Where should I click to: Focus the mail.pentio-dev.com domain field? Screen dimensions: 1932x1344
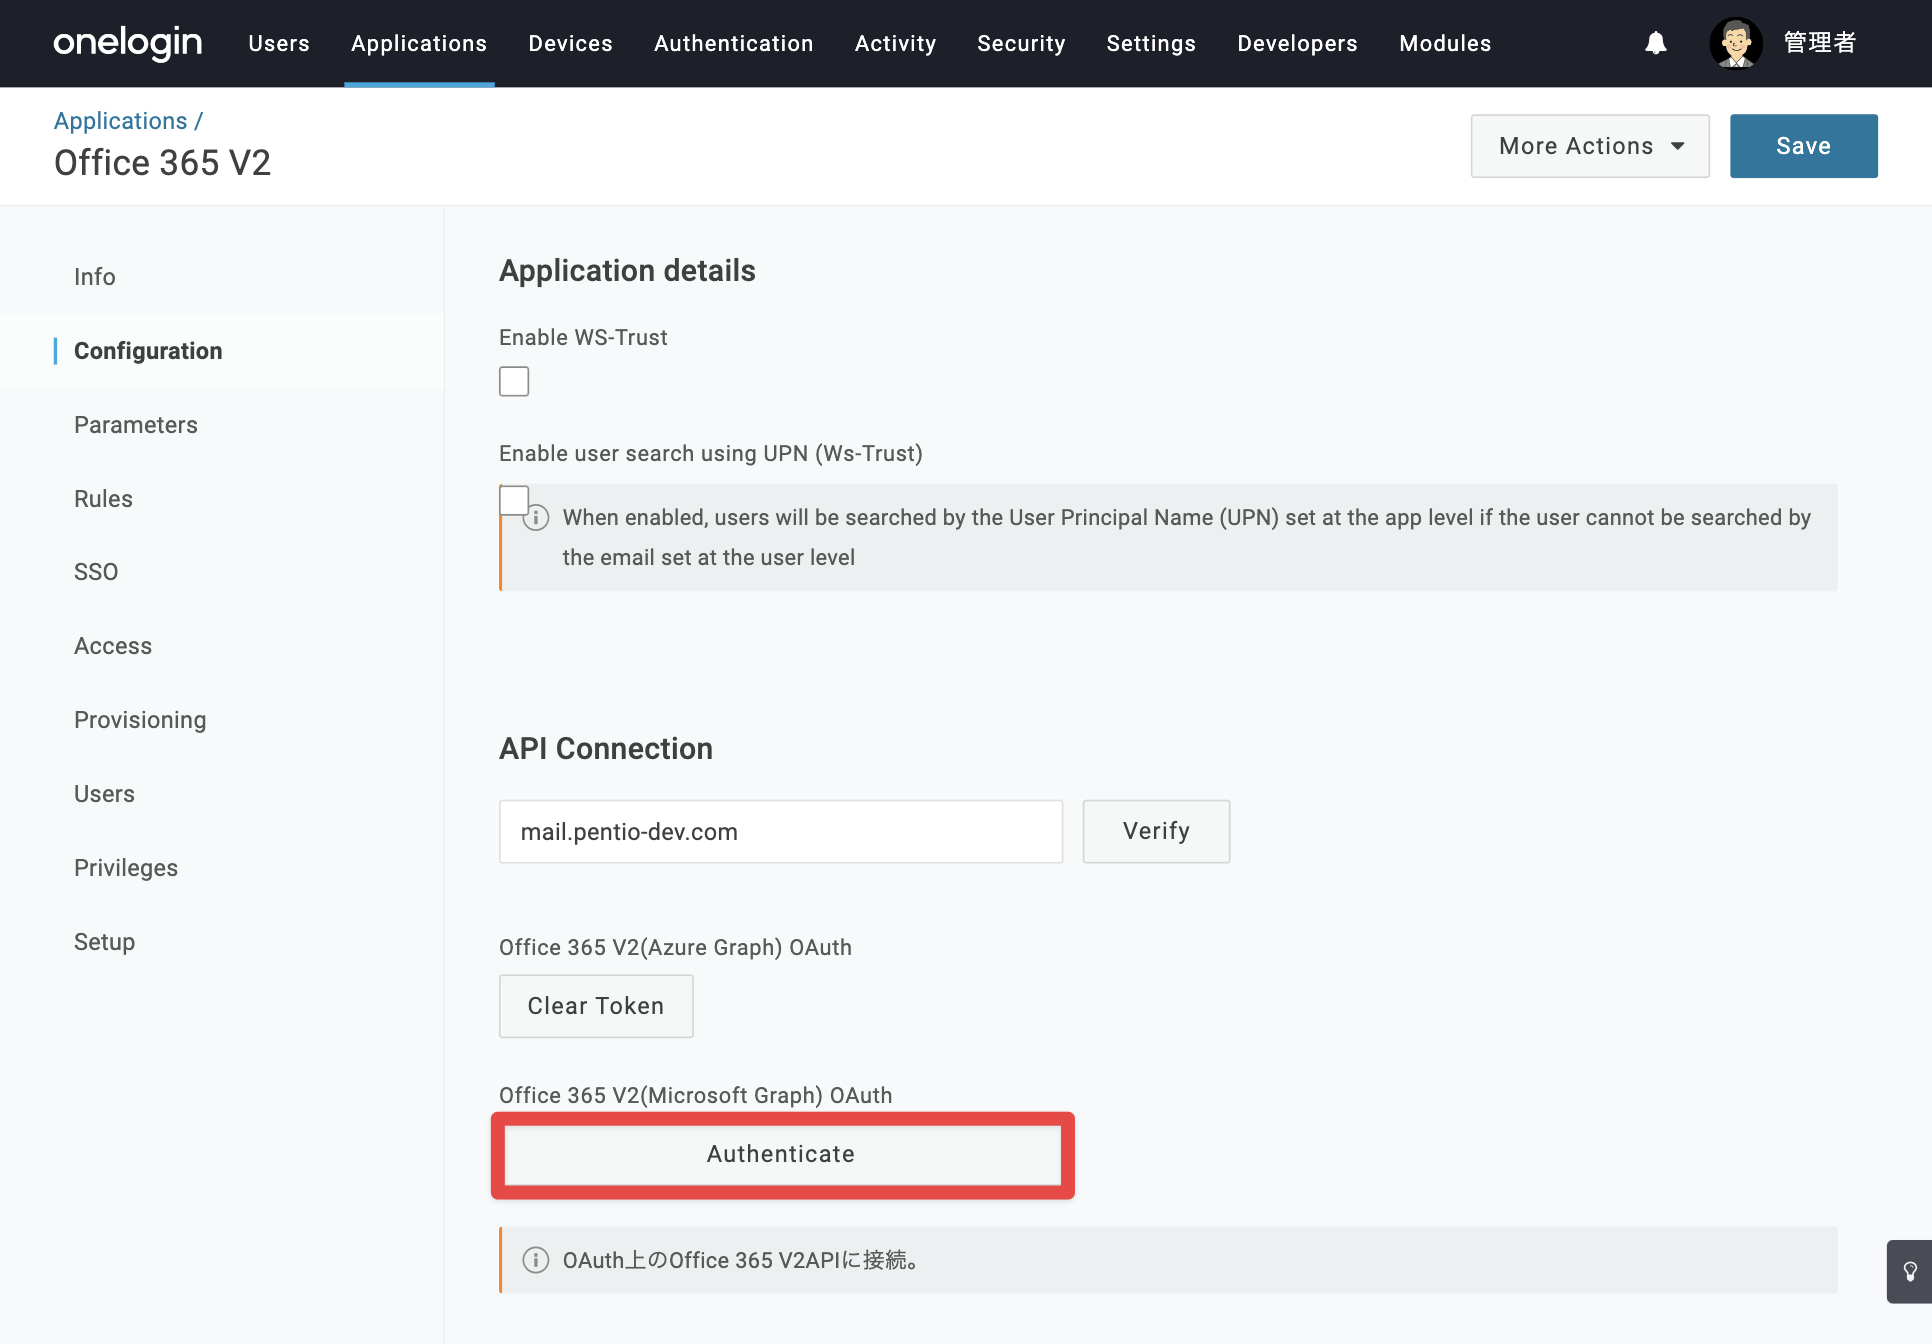781,831
